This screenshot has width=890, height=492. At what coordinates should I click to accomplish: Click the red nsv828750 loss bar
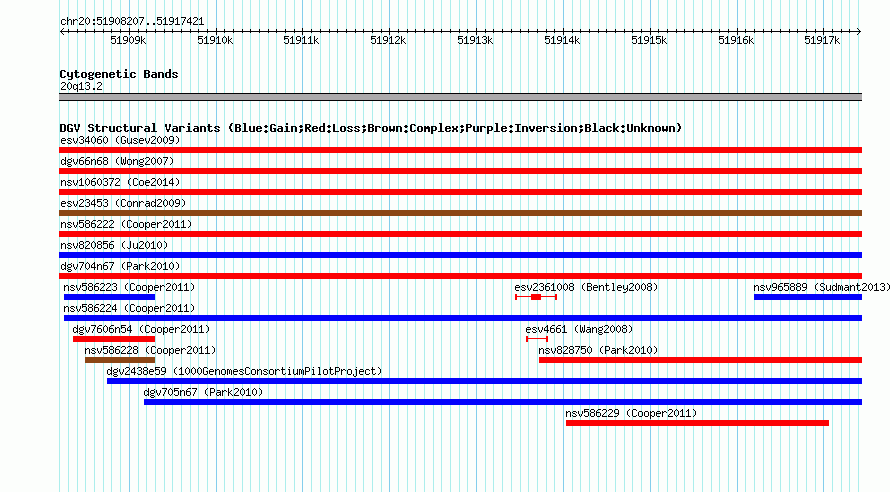pos(700,360)
